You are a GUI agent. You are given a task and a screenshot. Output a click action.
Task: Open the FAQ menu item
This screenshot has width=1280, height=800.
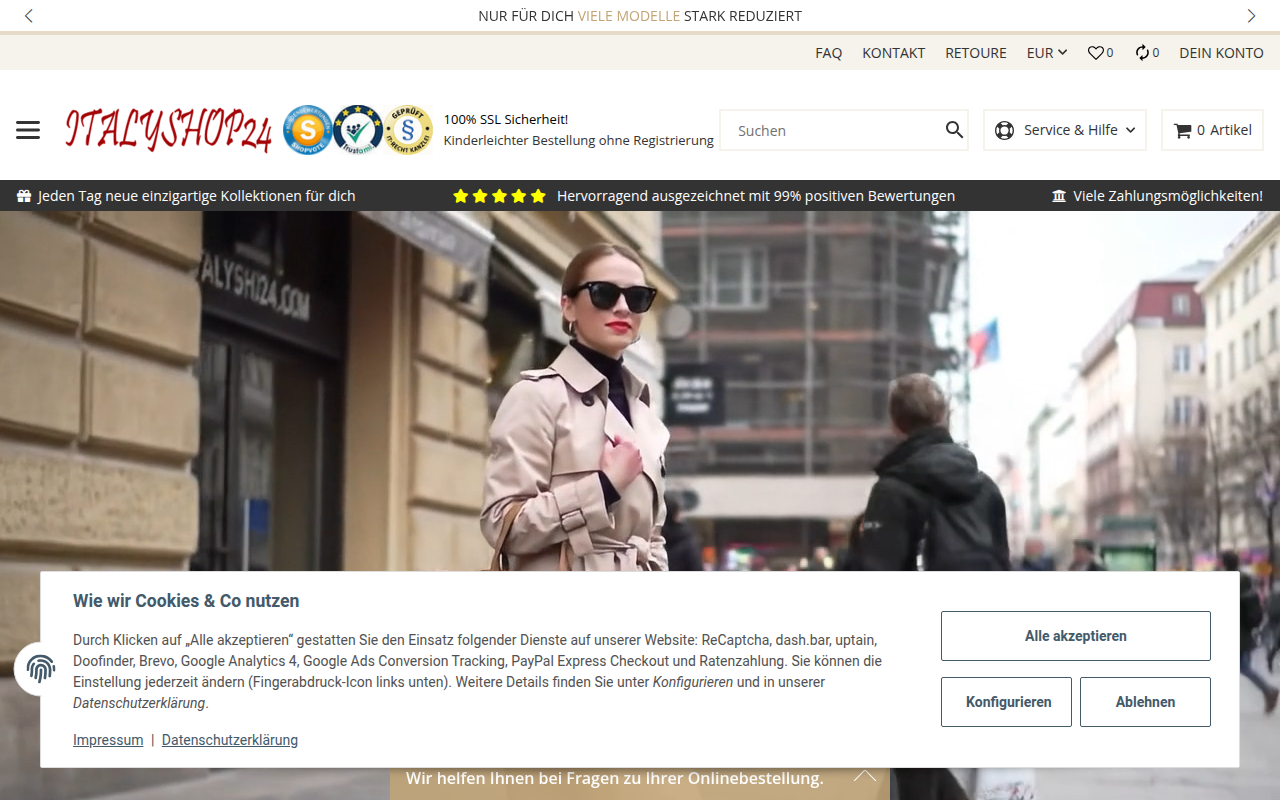tap(829, 53)
